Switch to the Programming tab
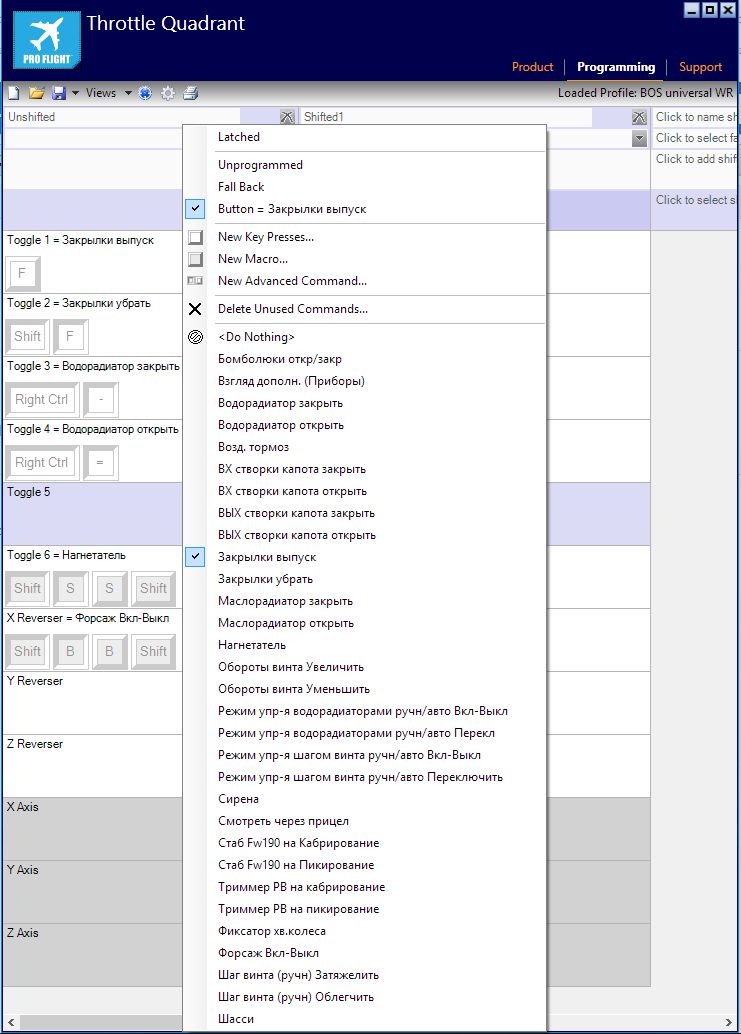741x1034 pixels. point(616,67)
